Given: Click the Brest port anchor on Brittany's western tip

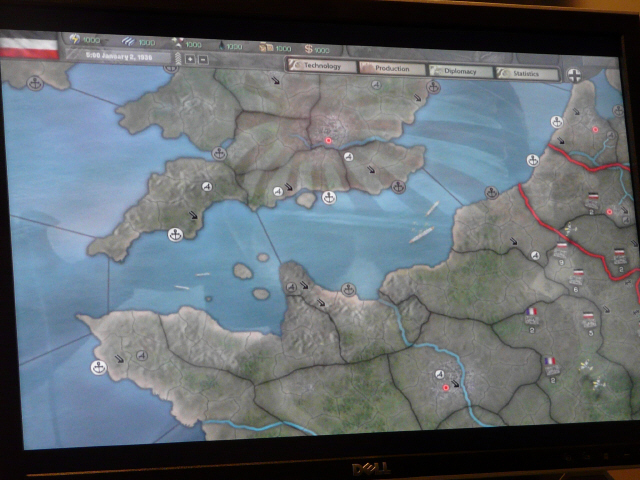Looking at the screenshot, I should coord(98,367).
